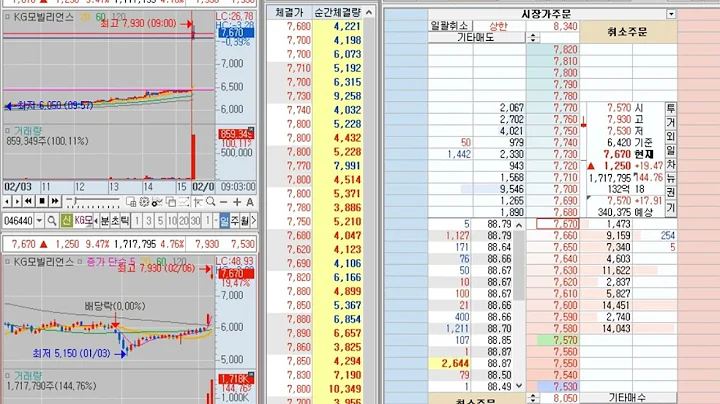Click the upper limit price 8,340
The image size is (720, 404).
coord(553,26)
